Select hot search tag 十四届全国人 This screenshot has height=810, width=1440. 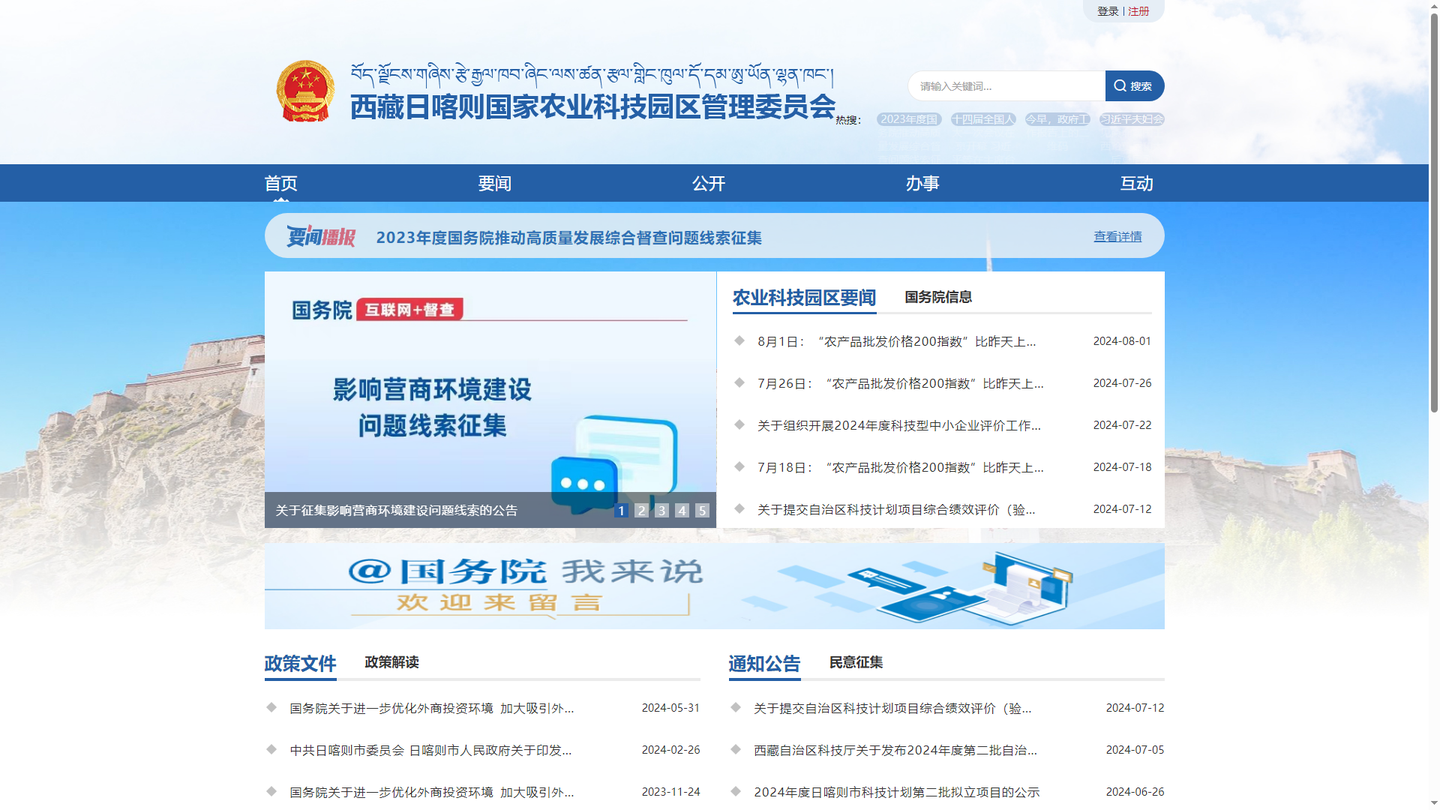983,119
